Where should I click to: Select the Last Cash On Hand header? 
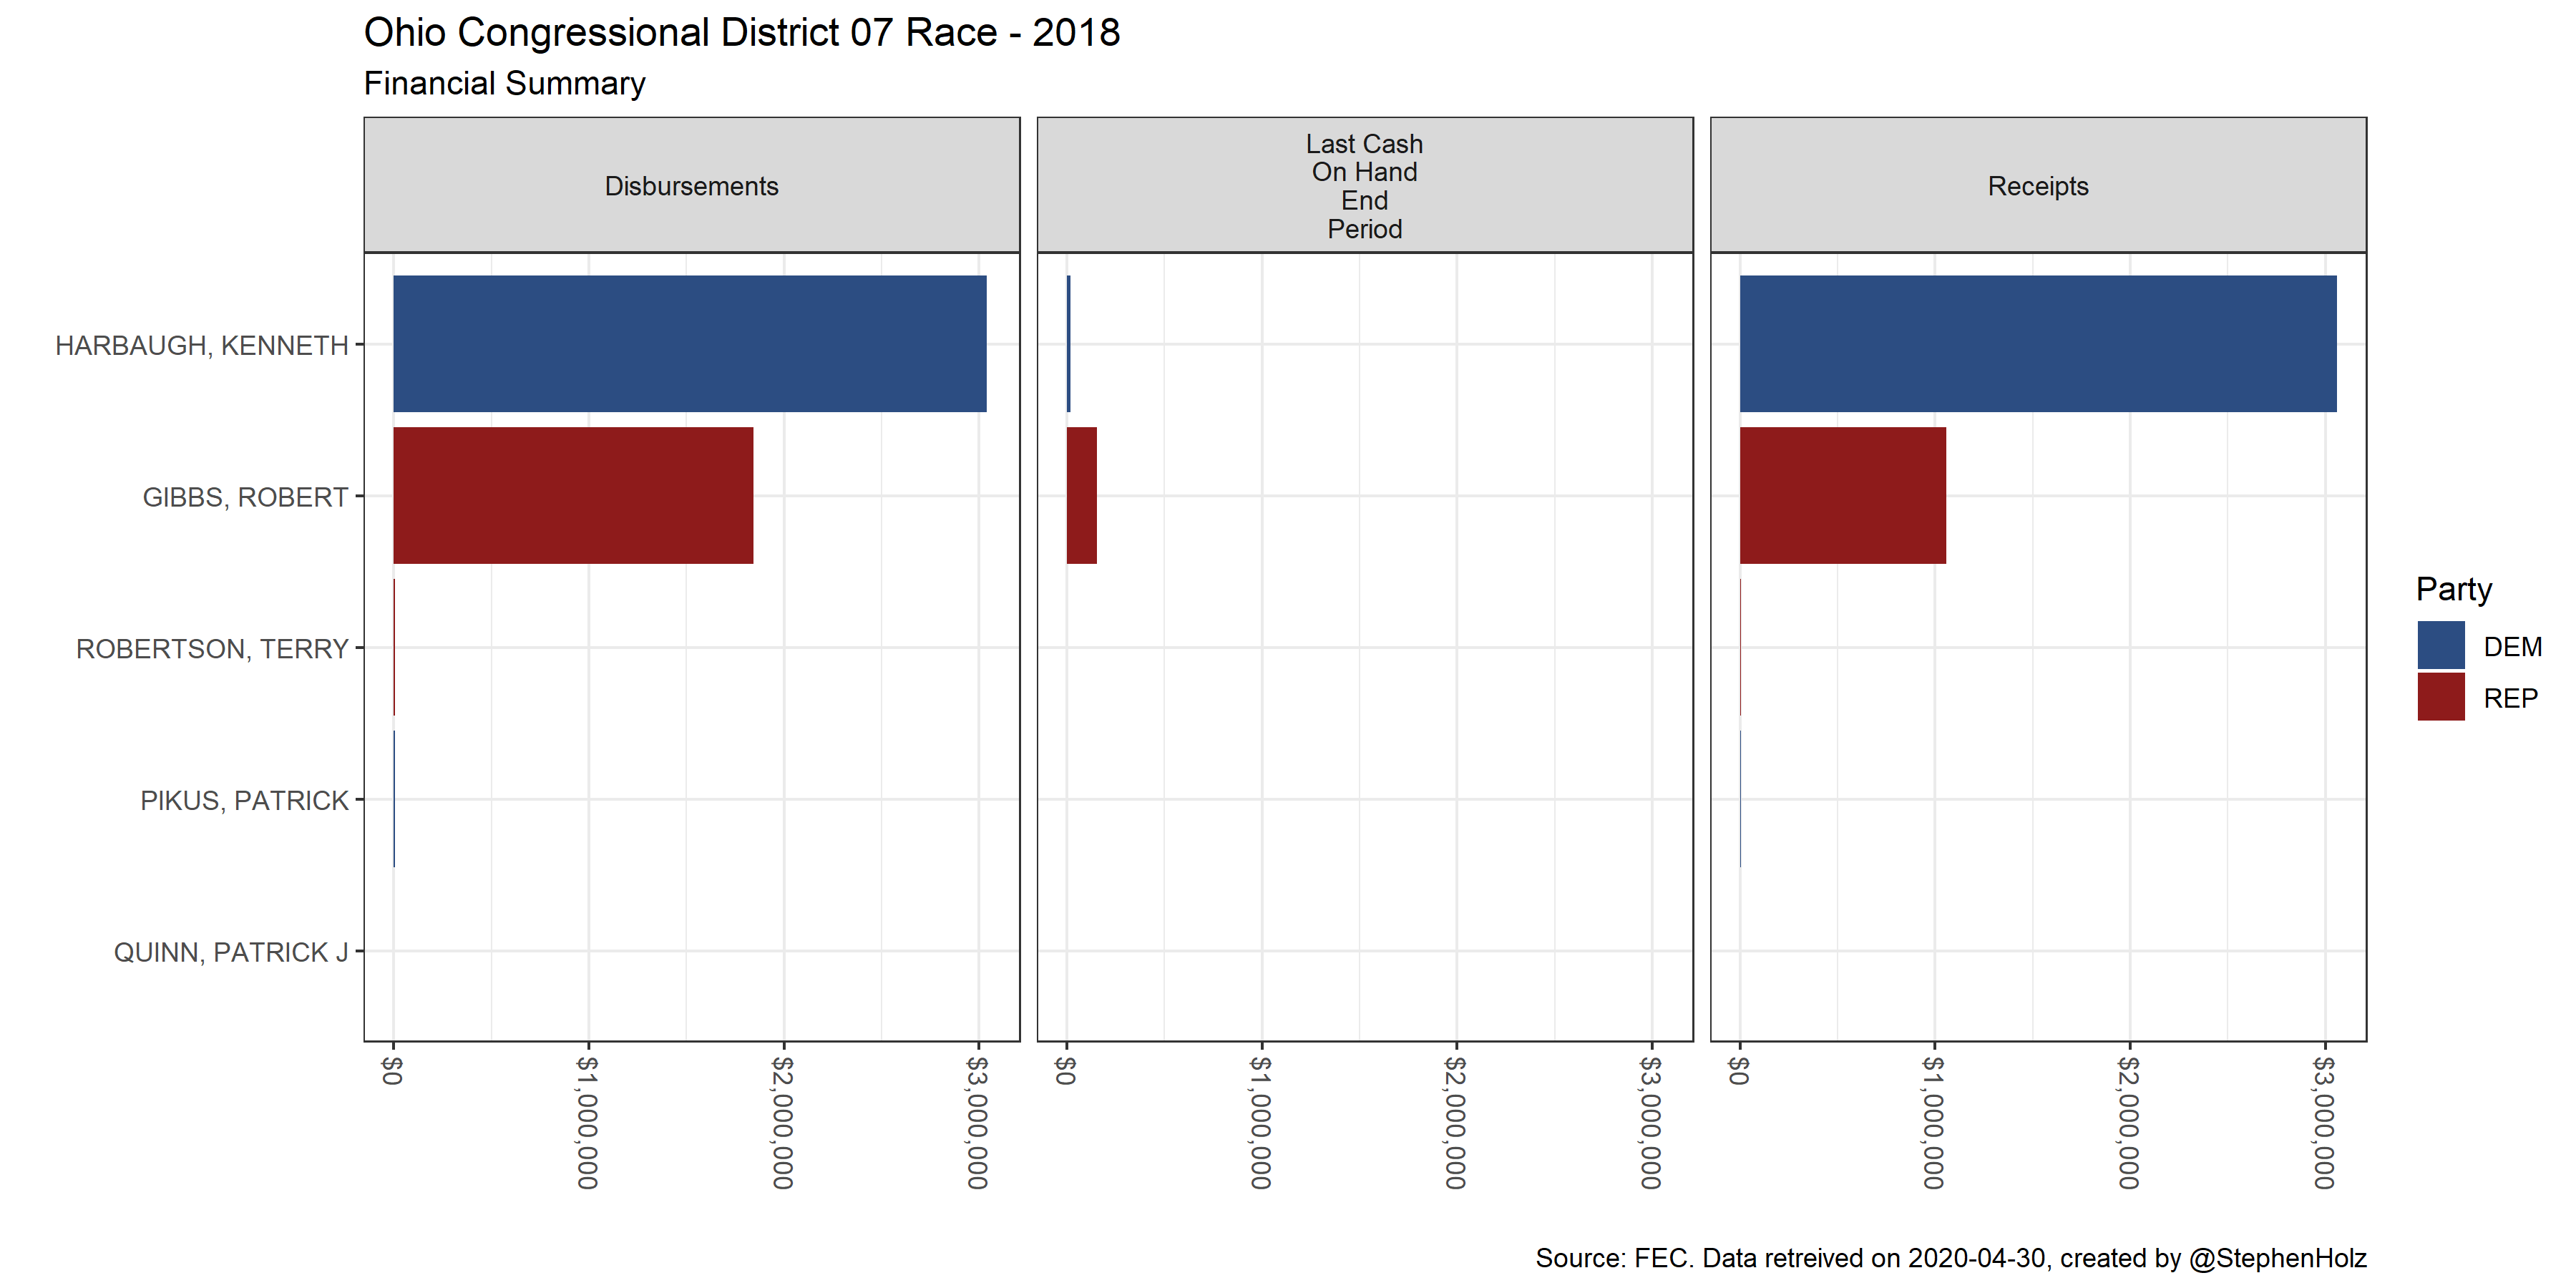tap(1364, 186)
